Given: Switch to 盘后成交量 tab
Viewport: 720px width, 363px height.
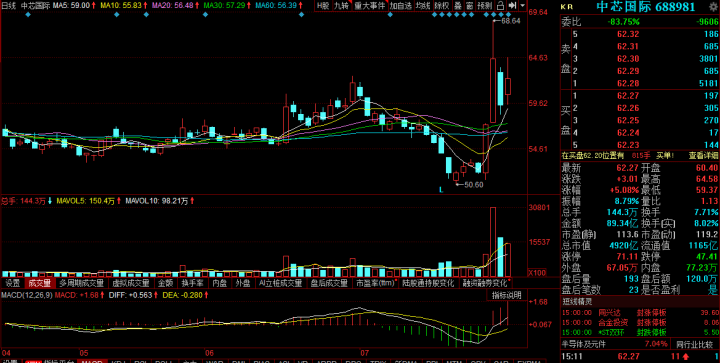Looking at the screenshot, I should coord(329,283).
